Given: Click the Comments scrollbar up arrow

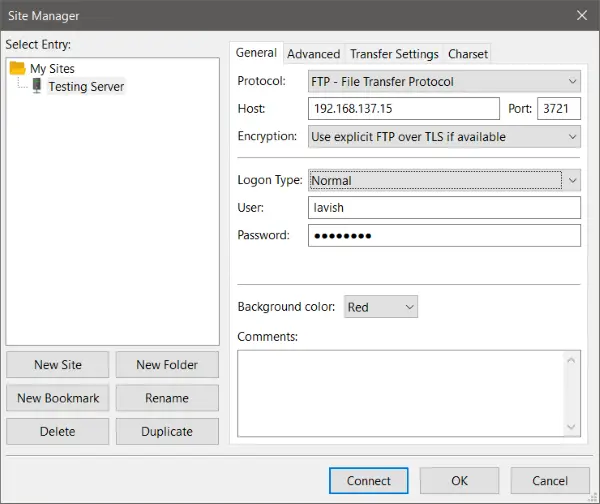Looking at the screenshot, I should [571, 360].
